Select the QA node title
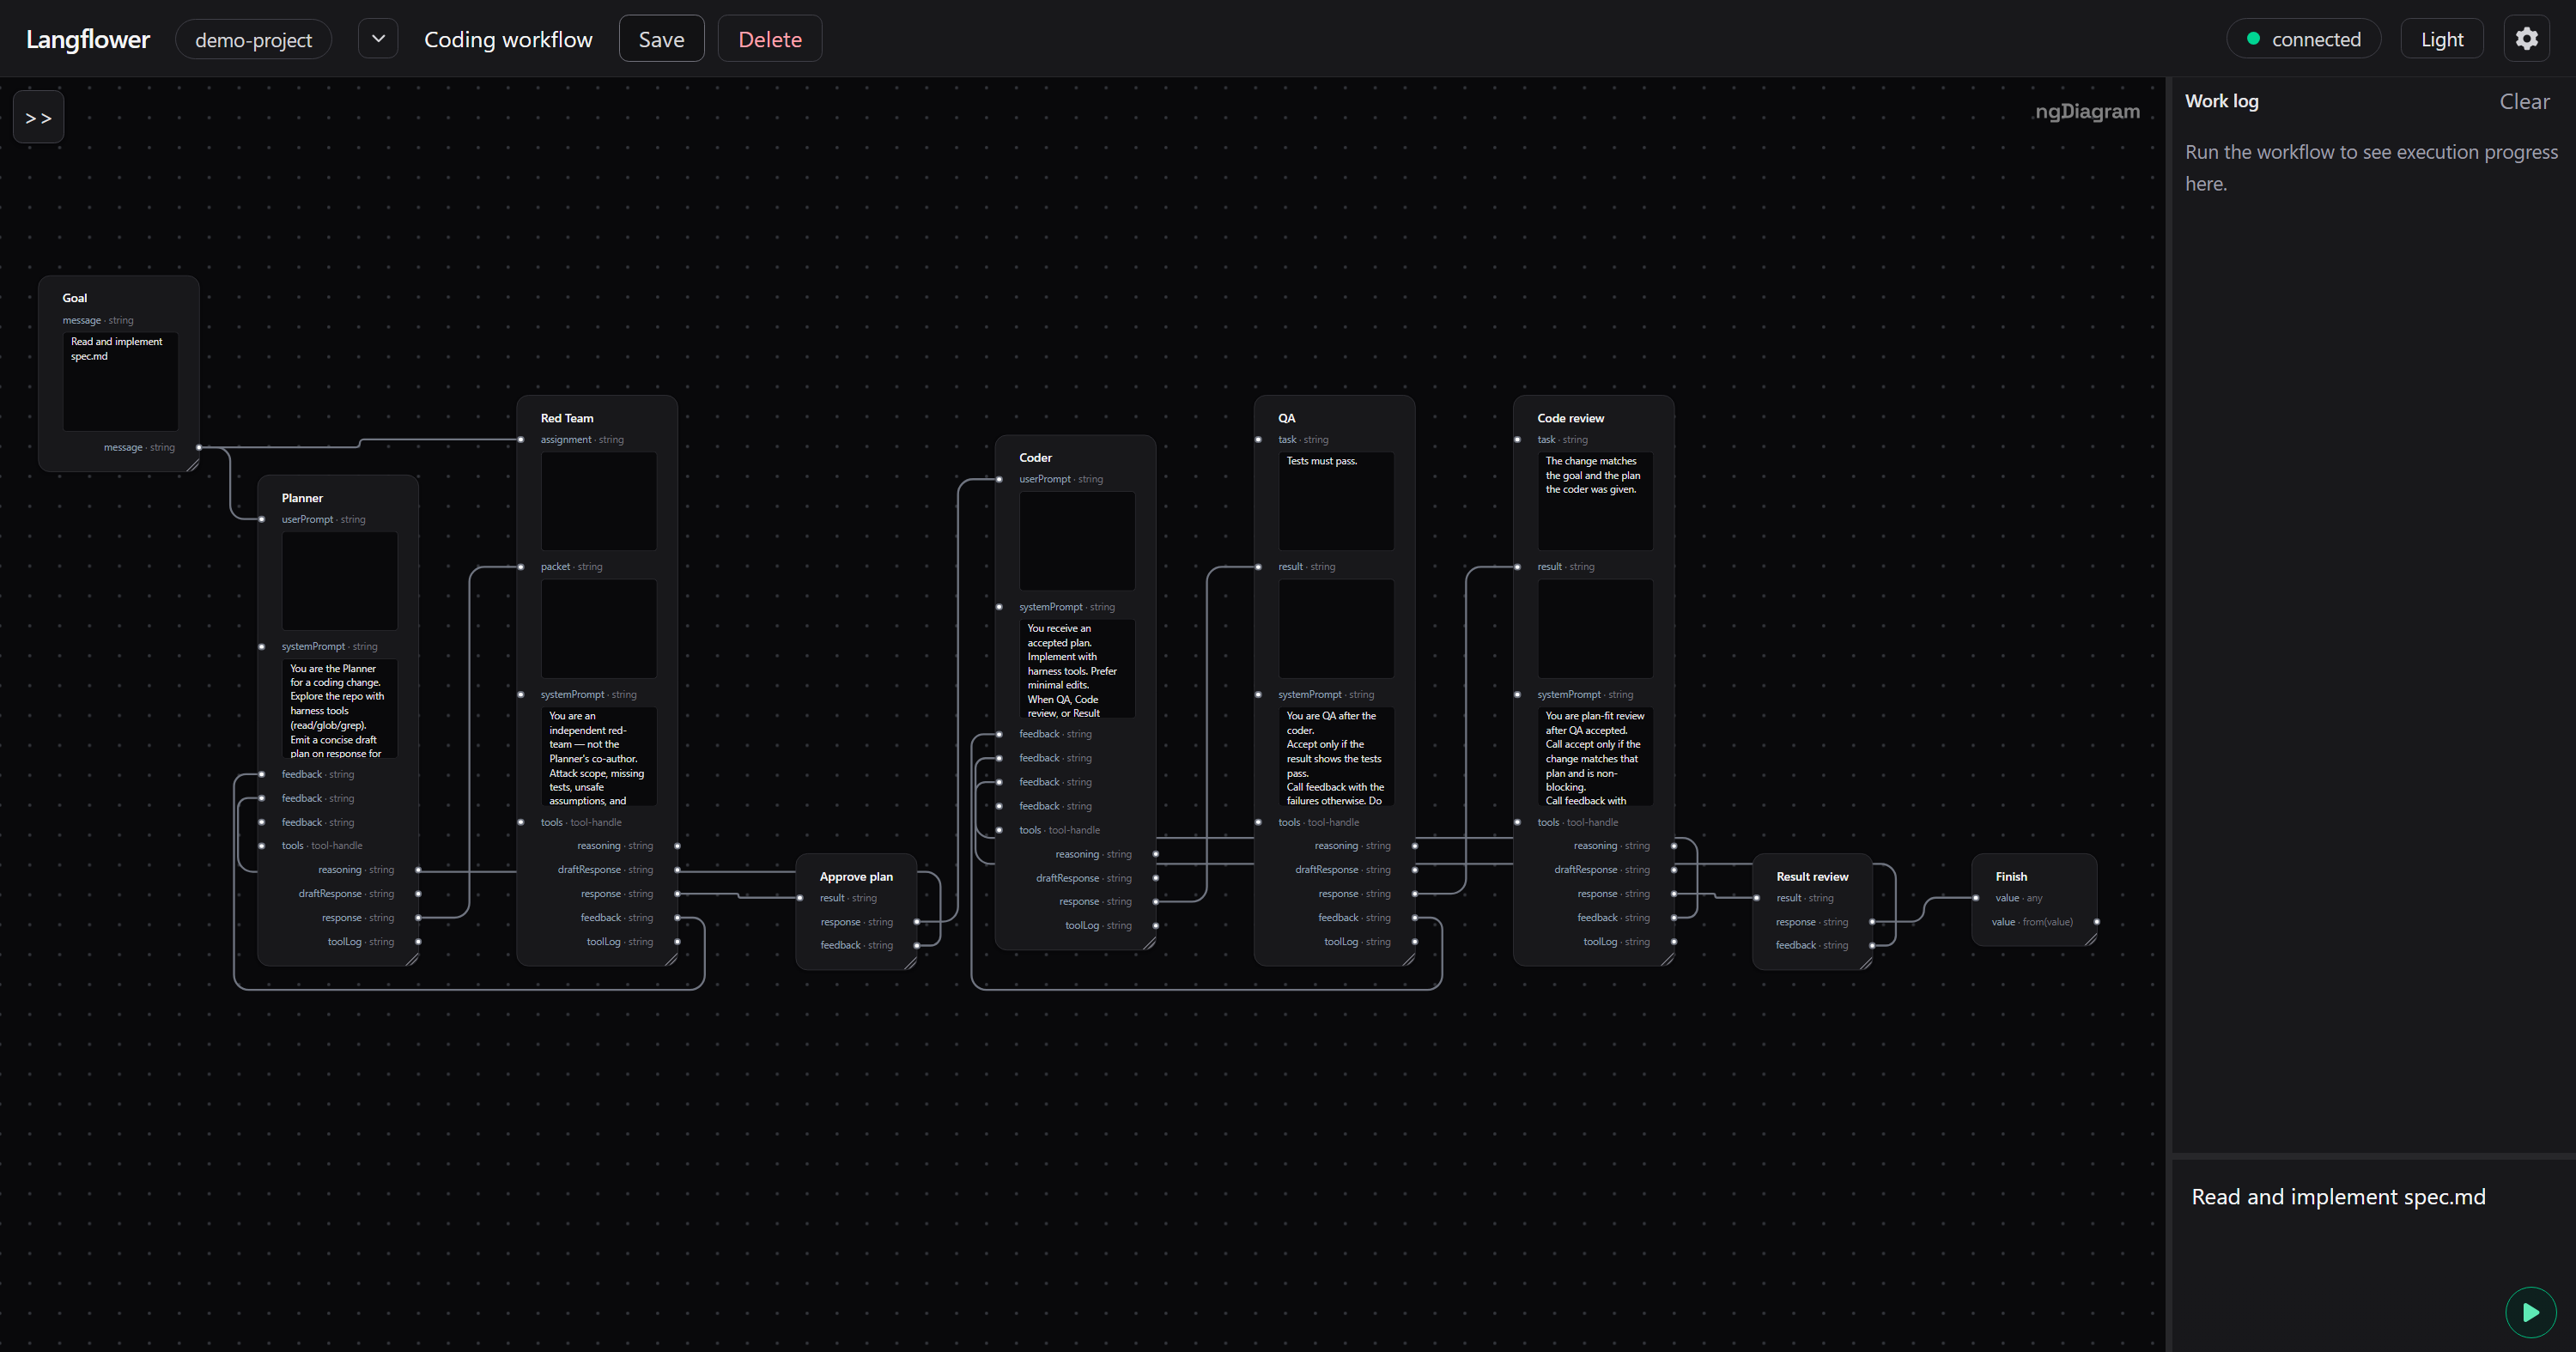This screenshot has height=1352, width=2576. click(x=1286, y=418)
